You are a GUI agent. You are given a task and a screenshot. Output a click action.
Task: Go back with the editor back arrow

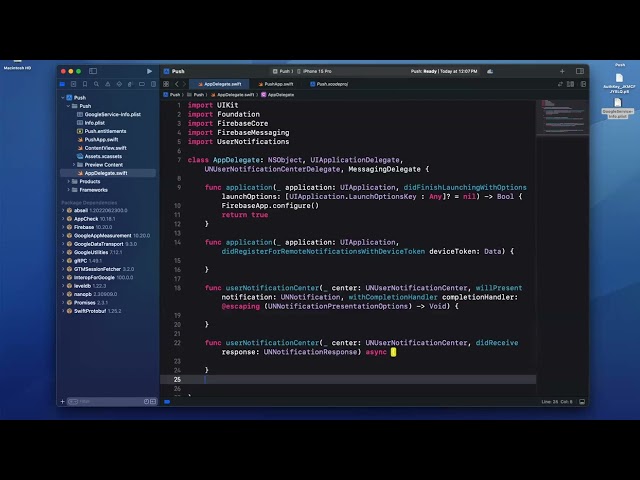point(177,84)
